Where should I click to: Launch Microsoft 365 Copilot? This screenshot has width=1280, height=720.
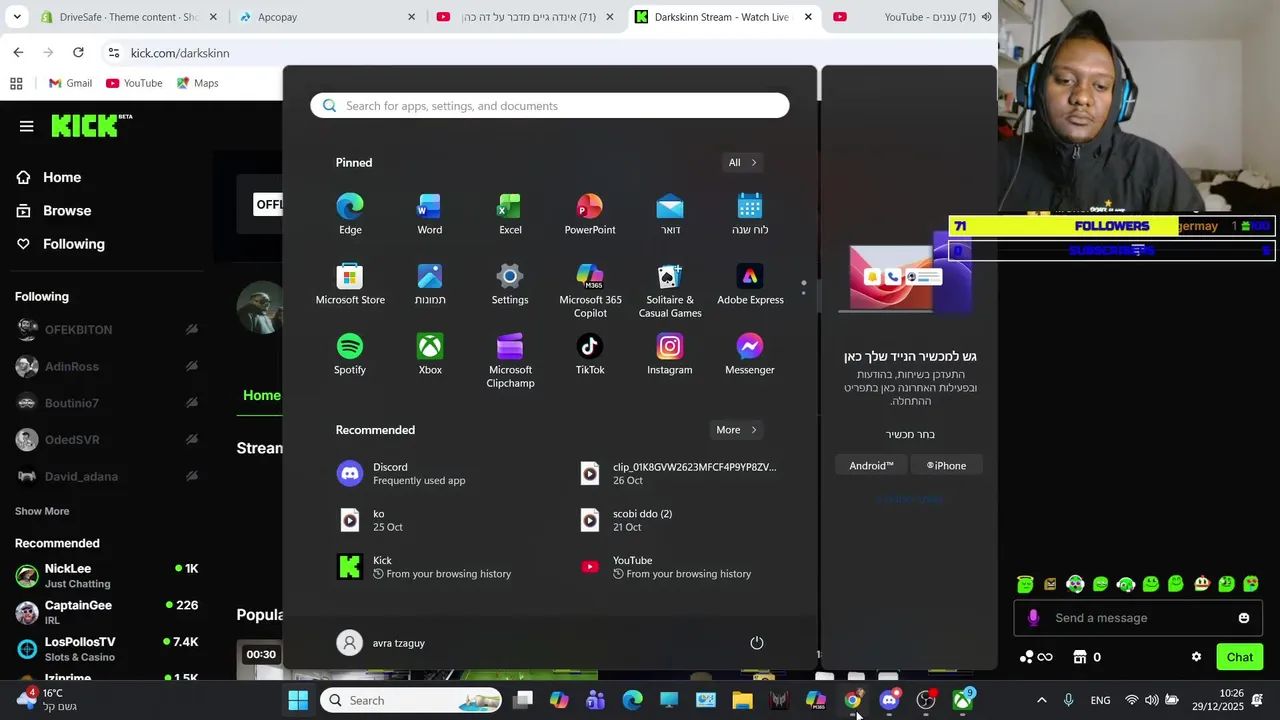590,291
